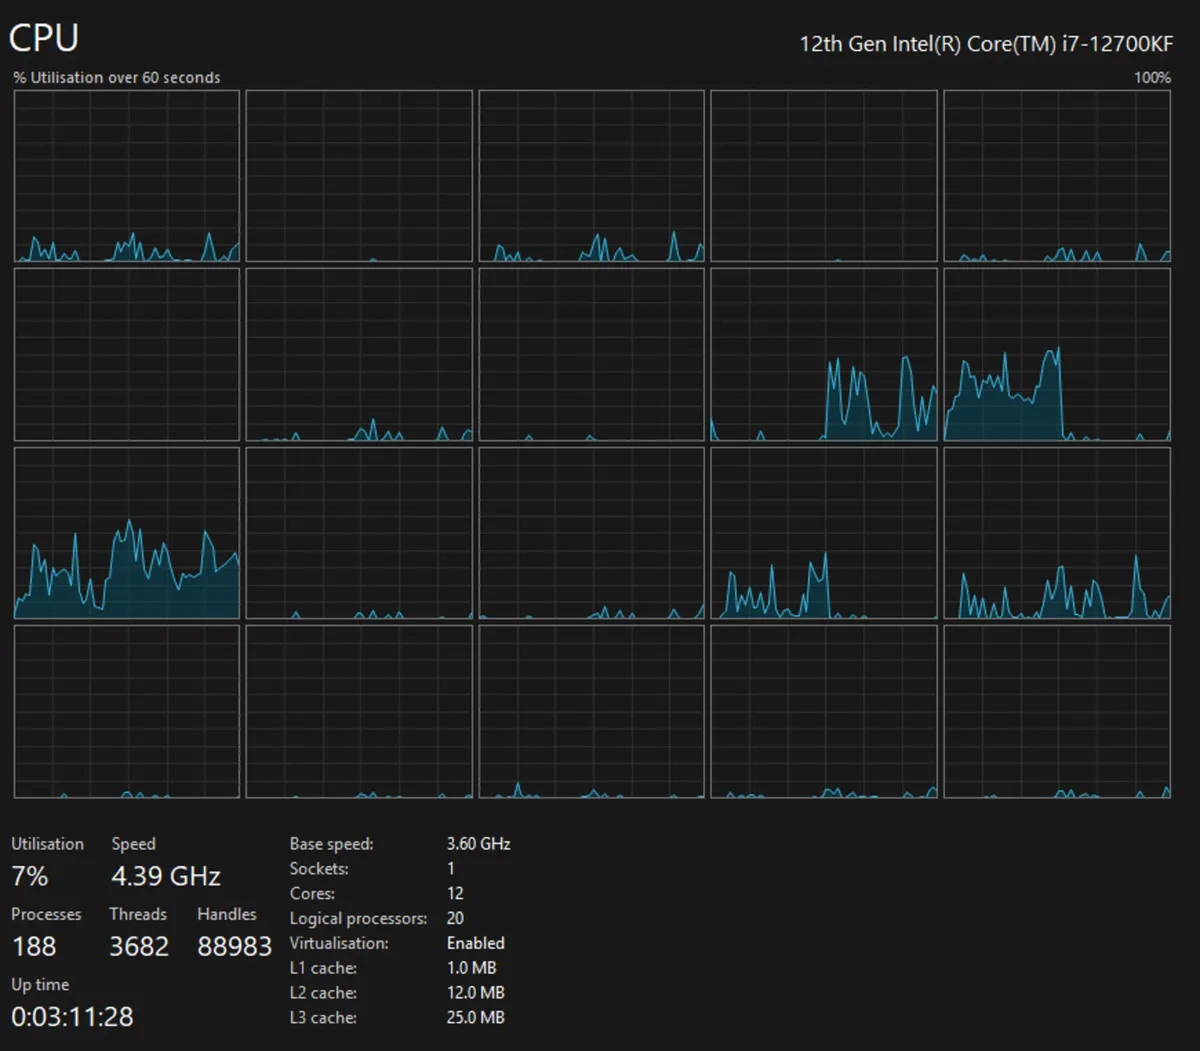Screen dimensions: 1200x1051
Task: Click the fourth graph in the second row
Action: [824, 354]
